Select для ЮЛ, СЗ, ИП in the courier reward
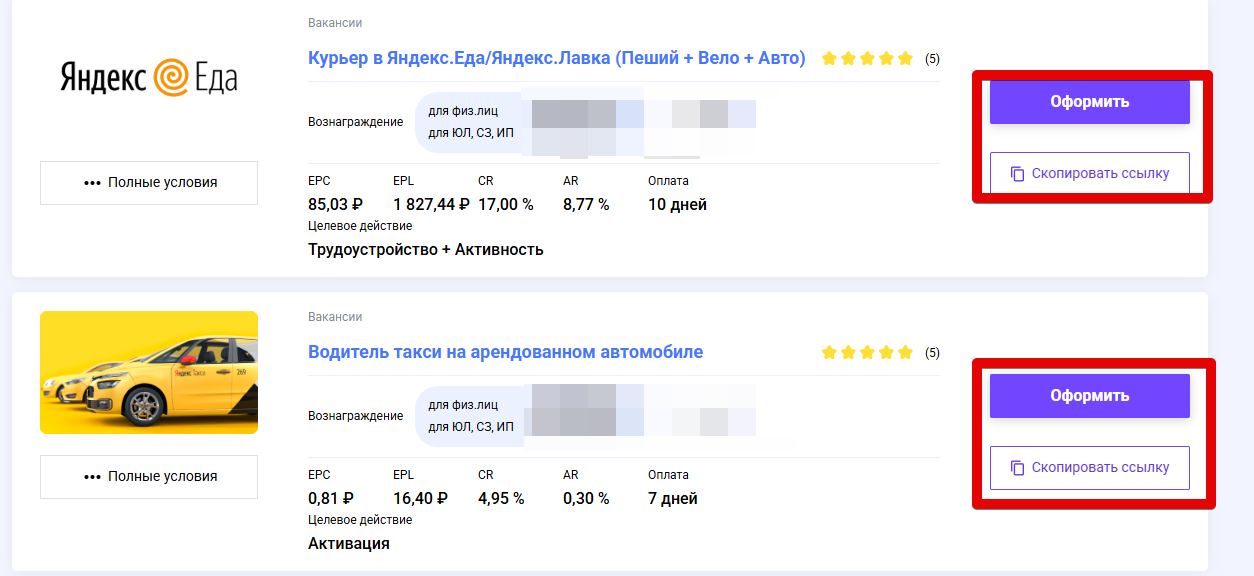 [x=471, y=133]
